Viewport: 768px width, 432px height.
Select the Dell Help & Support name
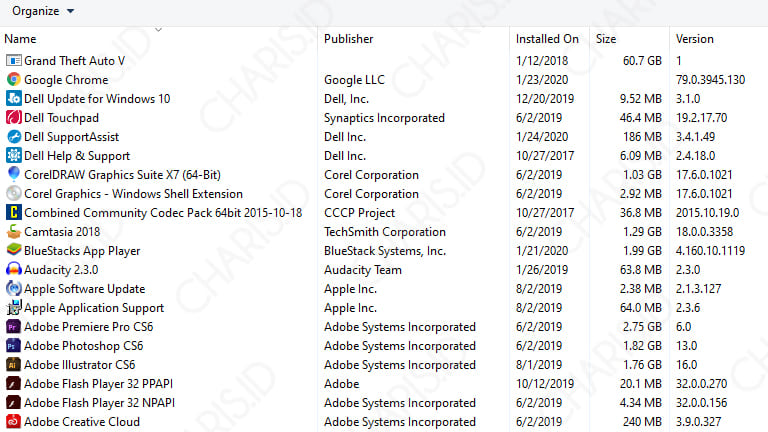click(77, 156)
